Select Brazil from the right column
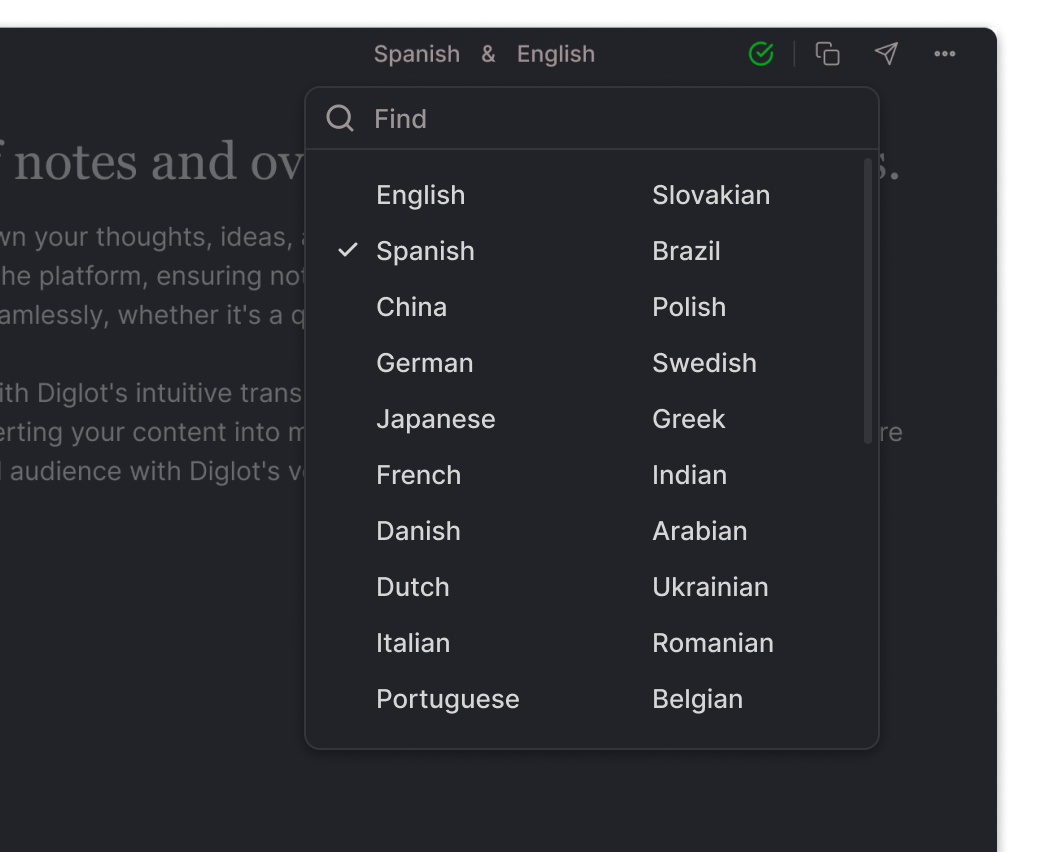 686,251
